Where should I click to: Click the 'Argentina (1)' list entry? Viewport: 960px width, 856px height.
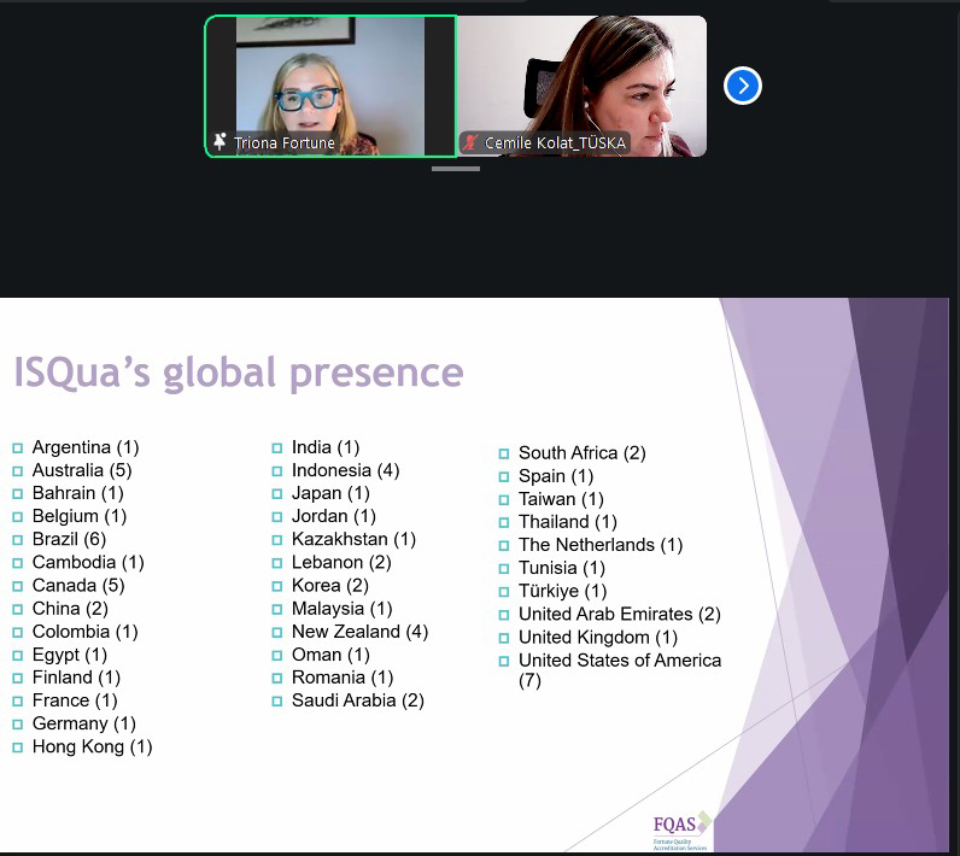86,448
